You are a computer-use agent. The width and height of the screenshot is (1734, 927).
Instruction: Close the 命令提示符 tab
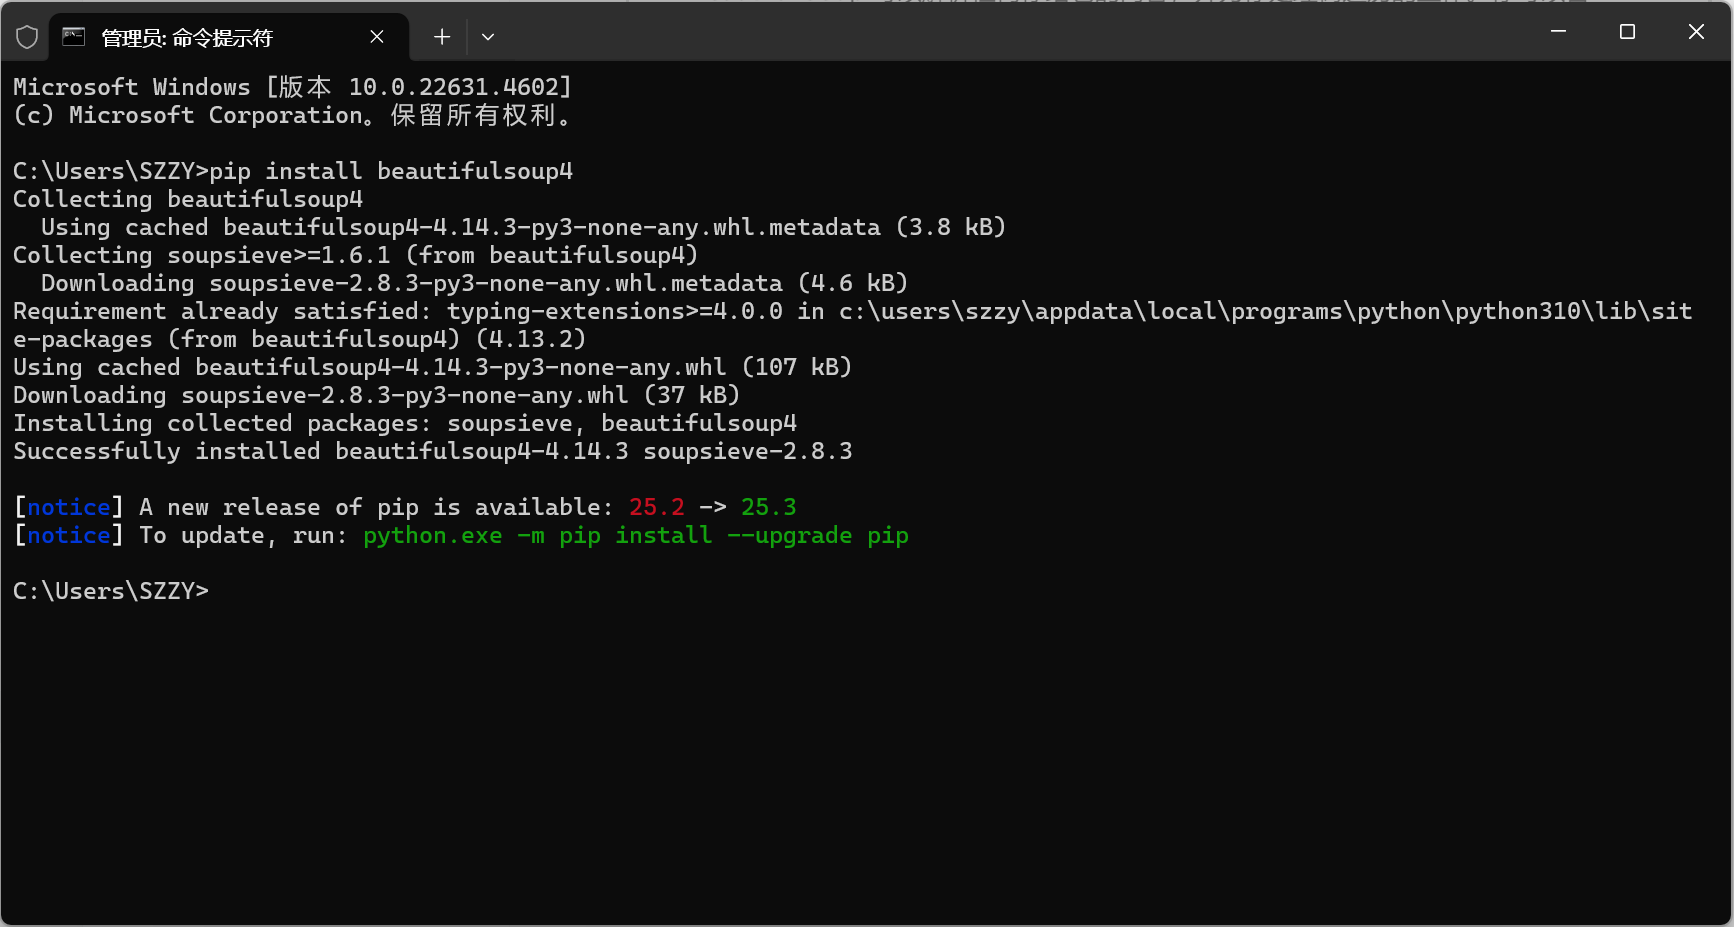tap(377, 37)
